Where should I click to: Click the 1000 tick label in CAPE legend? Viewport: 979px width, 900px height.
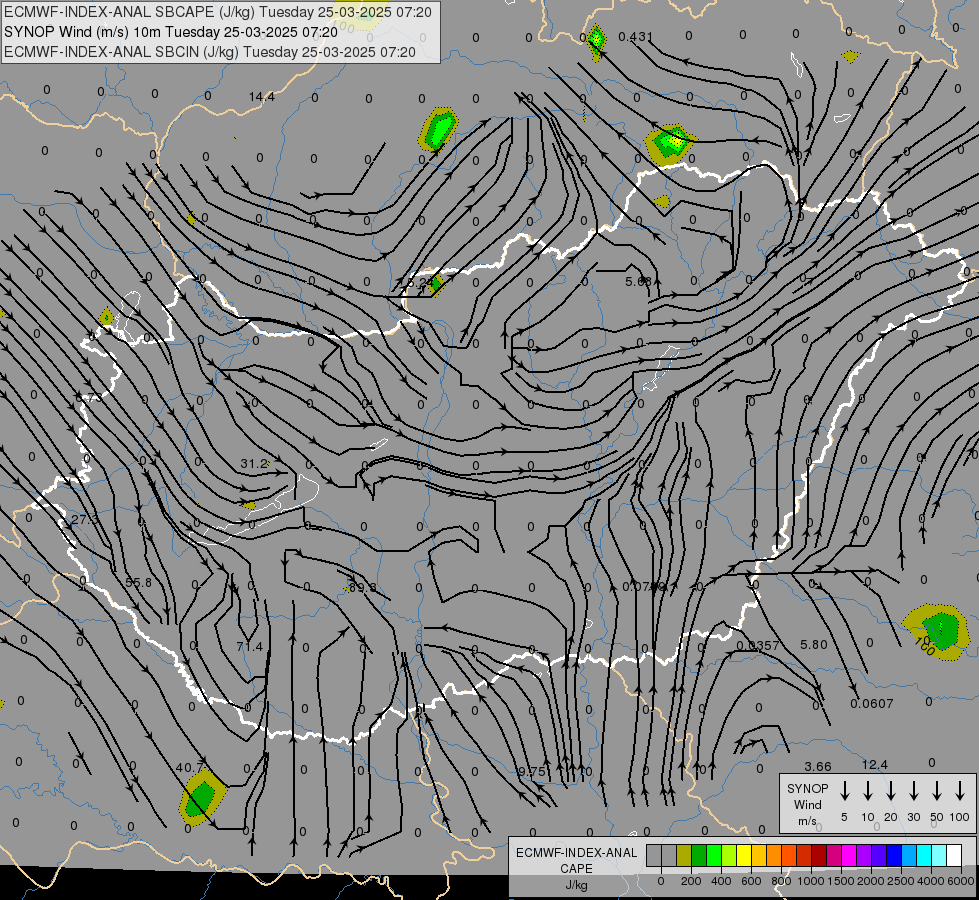tap(810, 881)
